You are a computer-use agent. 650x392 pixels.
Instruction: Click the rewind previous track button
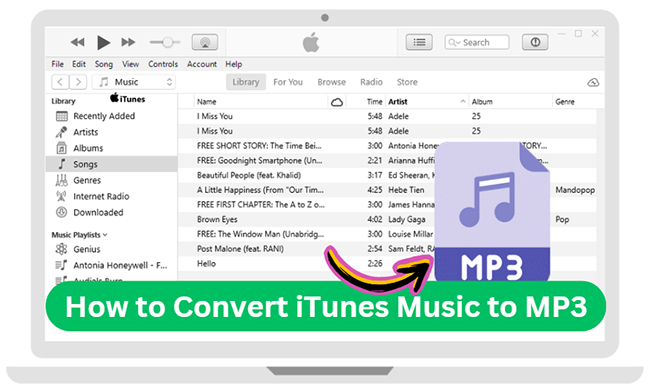click(78, 42)
